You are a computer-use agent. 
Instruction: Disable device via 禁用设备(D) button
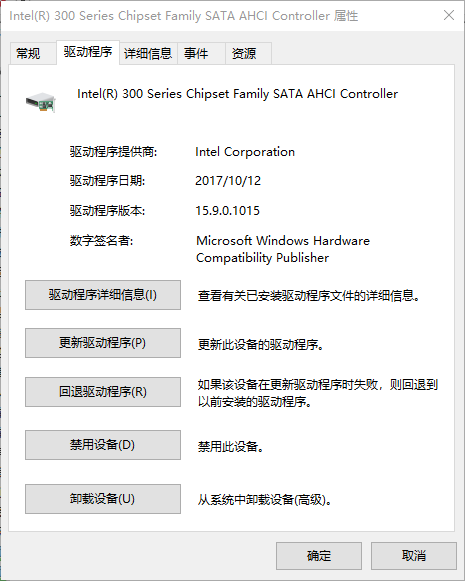[103, 445]
